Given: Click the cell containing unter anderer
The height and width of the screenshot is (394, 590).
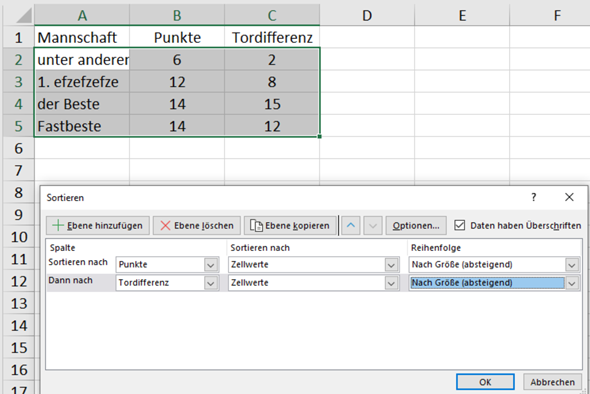Looking at the screenshot, I should tap(82, 59).
